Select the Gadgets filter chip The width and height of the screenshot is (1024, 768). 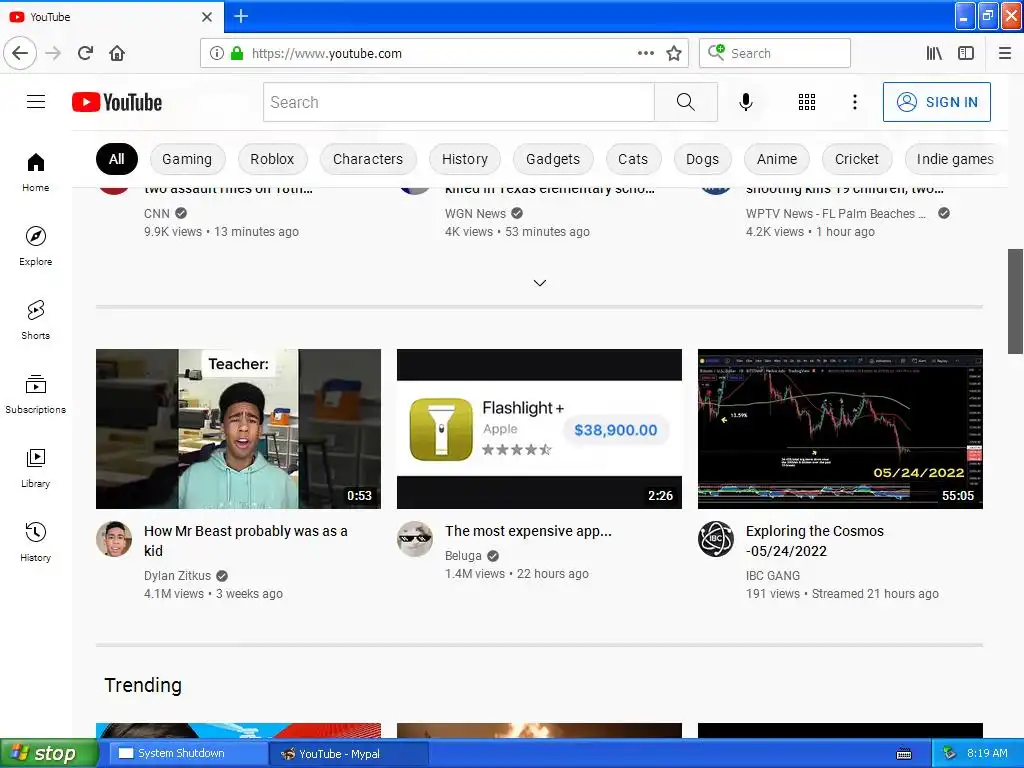[x=552, y=159]
